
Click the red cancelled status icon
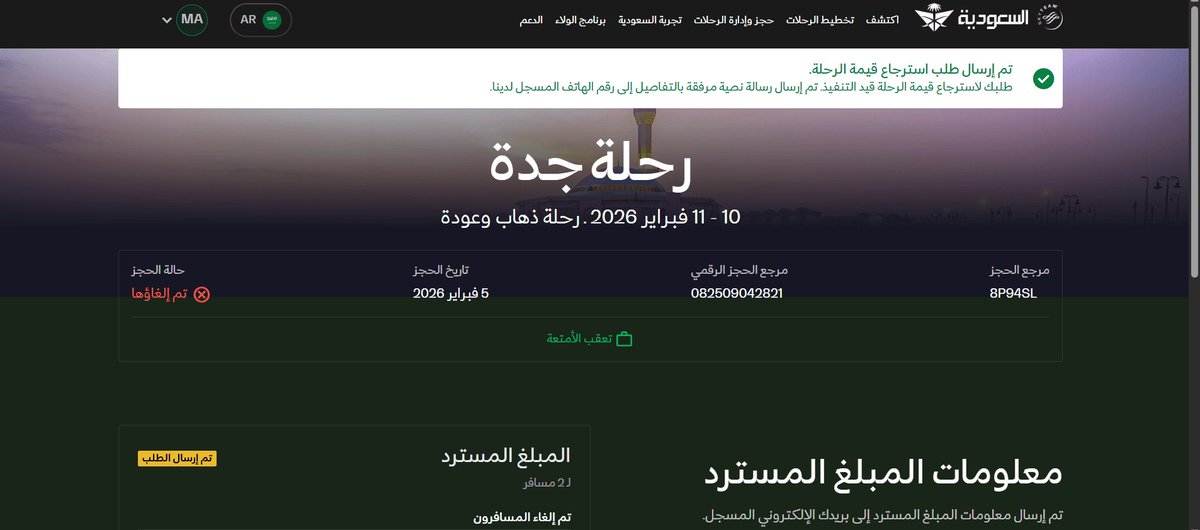tap(202, 294)
